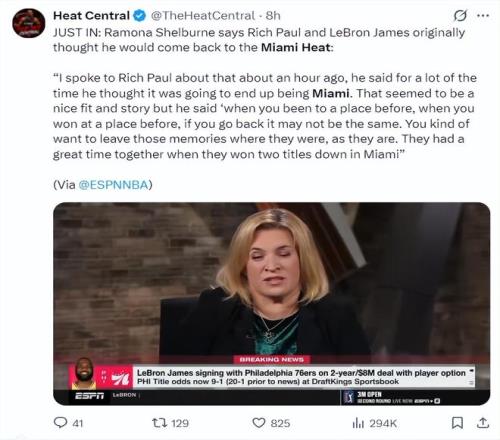This screenshot has height=440, width=500.
Task: Click the ESPN logo in video
Action: click(90, 396)
